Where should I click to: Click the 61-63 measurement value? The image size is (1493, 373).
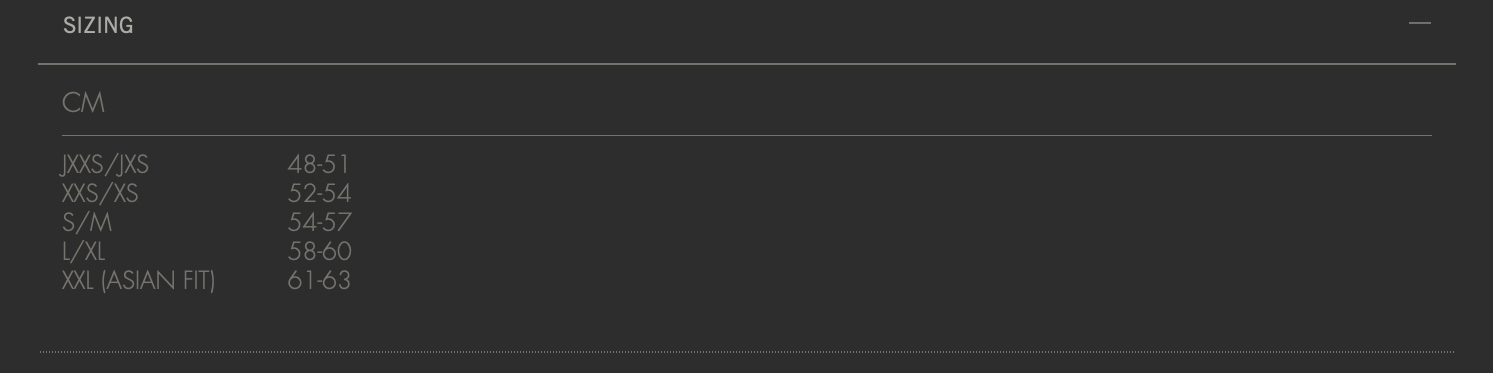click(319, 280)
